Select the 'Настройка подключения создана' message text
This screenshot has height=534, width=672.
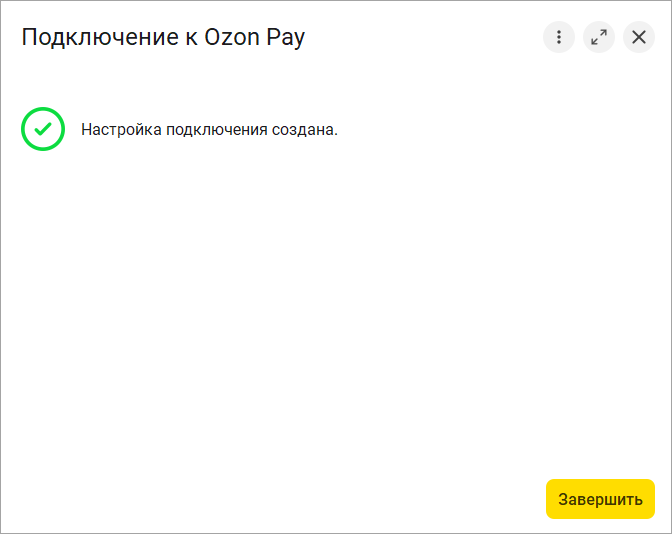coord(209,129)
